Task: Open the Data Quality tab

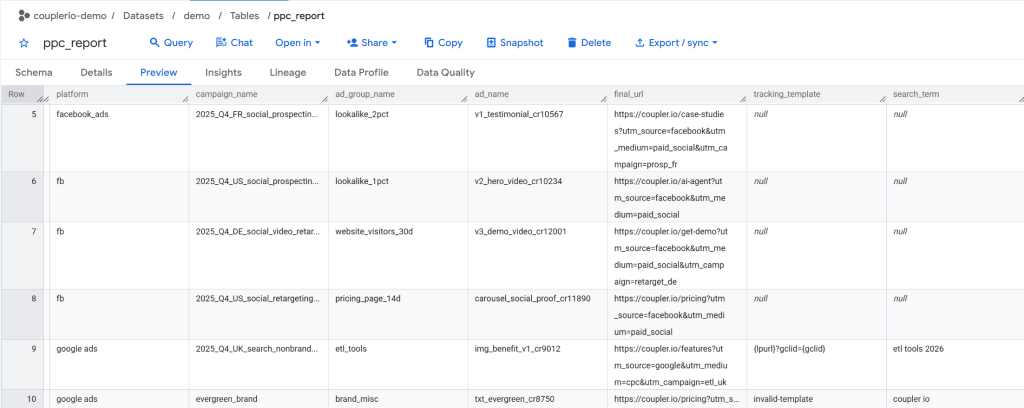Action: [445, 72]
